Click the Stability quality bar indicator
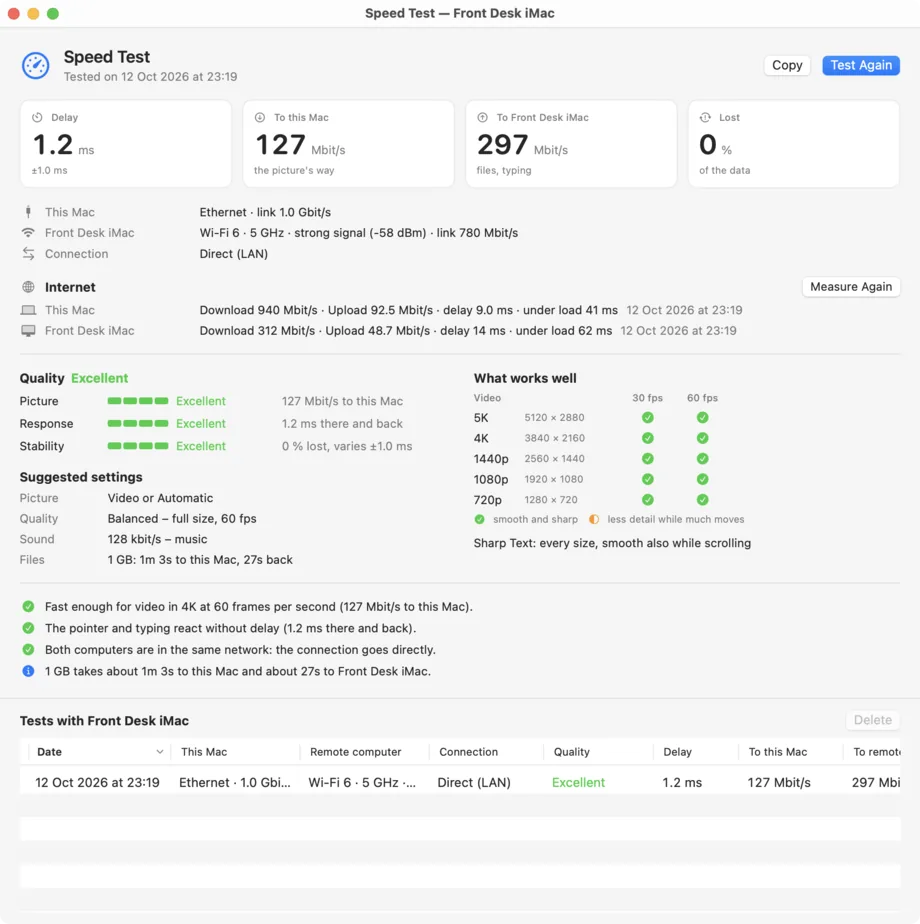 (x=138, y=446)
